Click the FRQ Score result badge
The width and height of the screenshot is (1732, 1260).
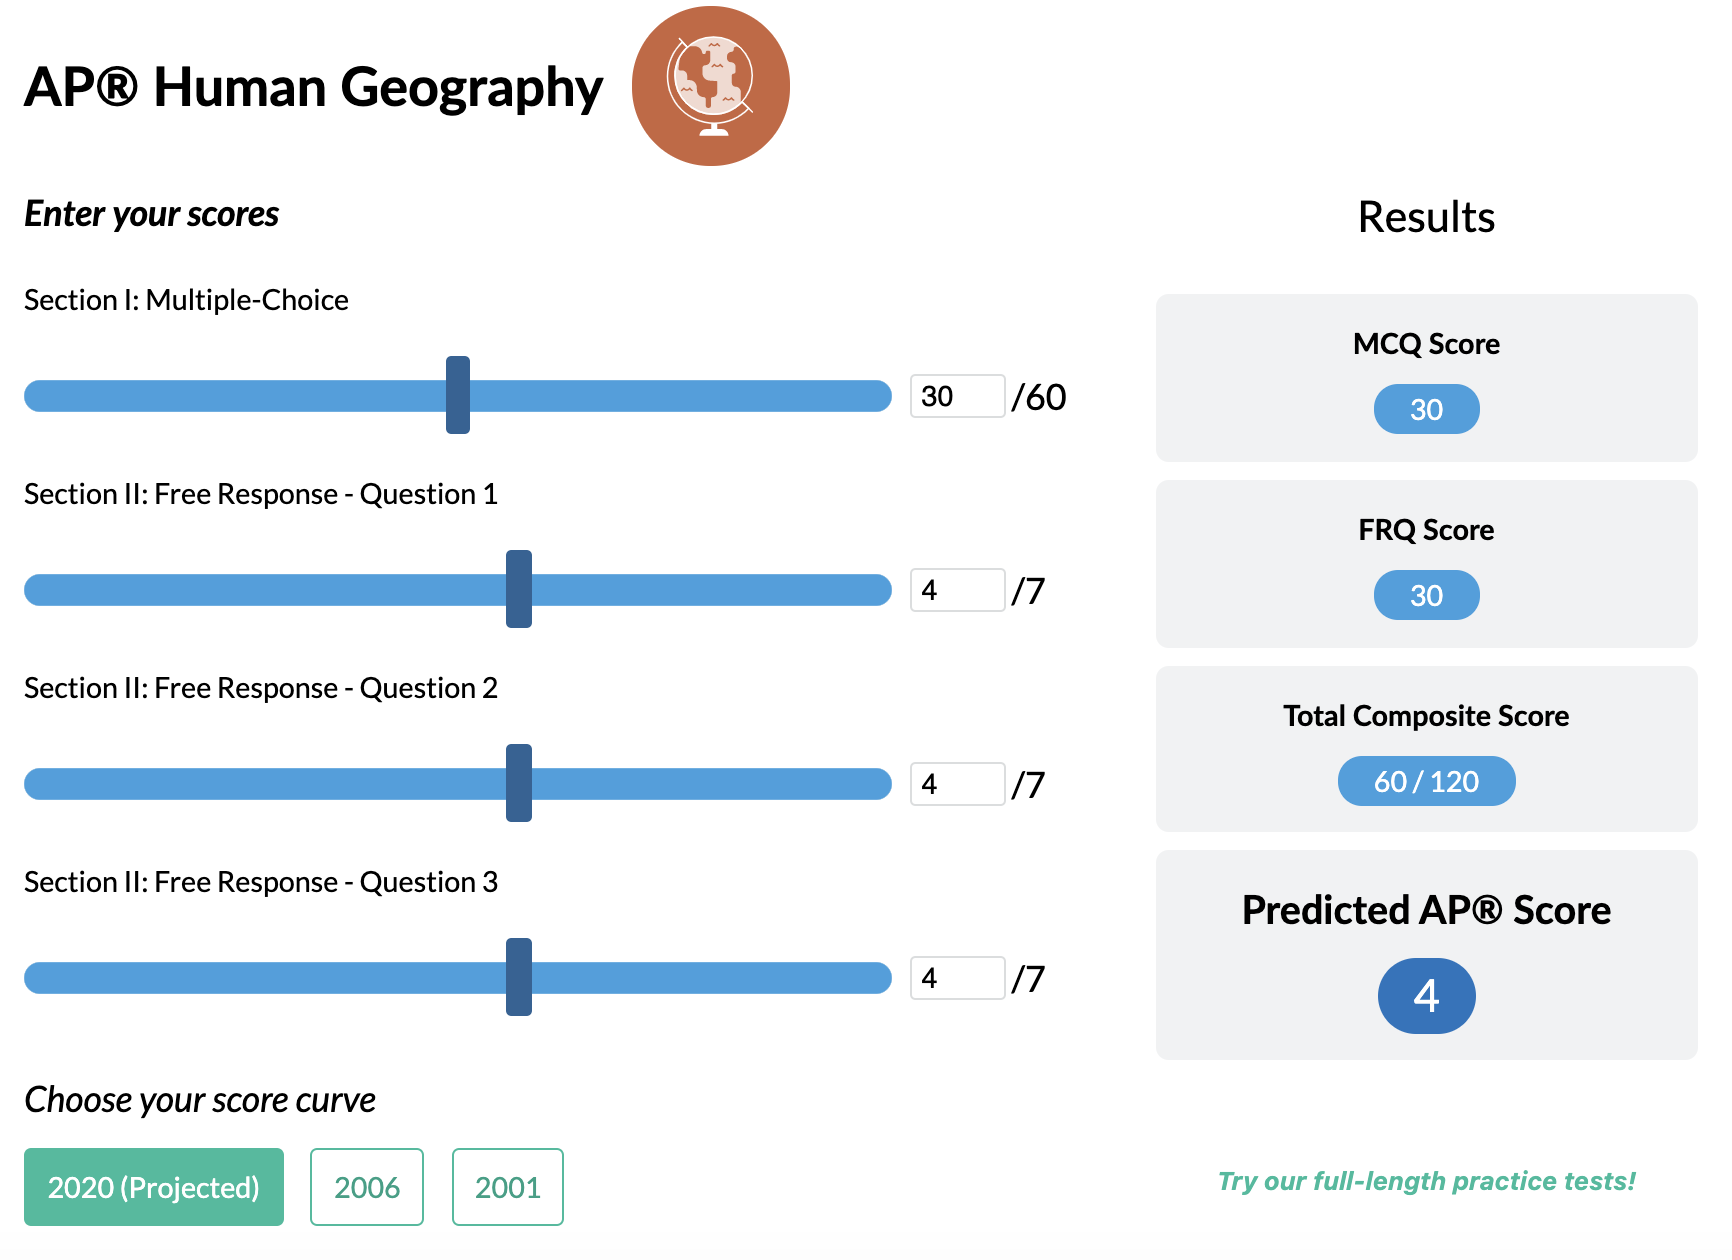[1427, 595]
